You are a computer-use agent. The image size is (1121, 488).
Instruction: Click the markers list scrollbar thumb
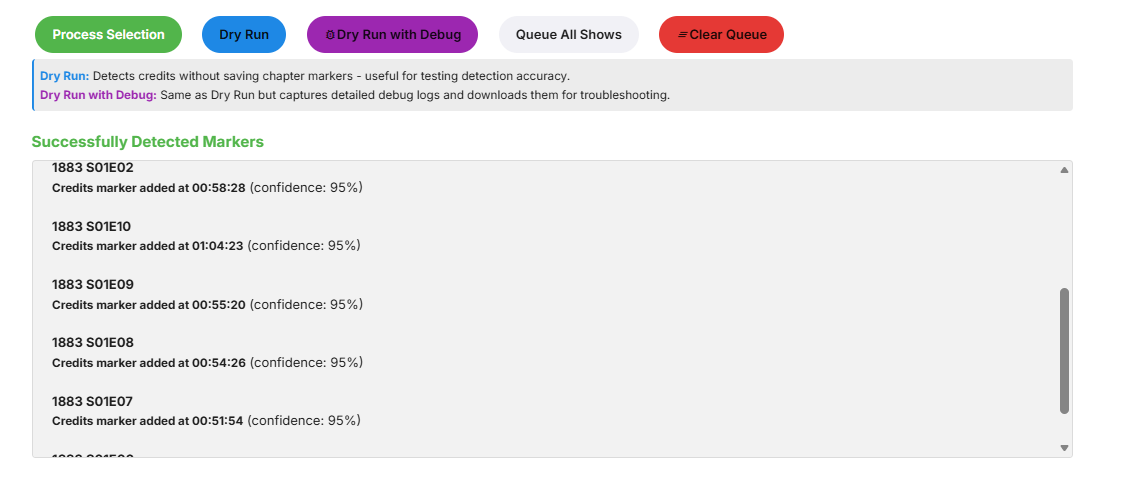1064,350
